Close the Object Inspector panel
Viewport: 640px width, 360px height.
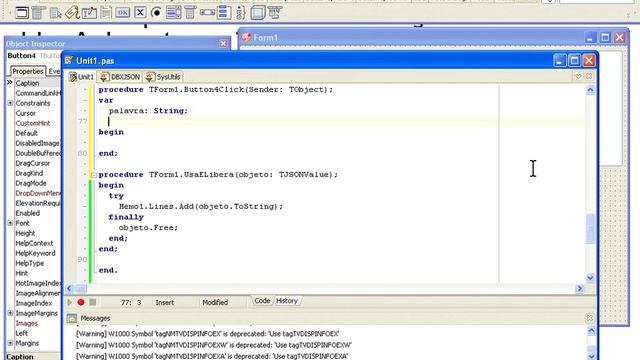click(x=223, y=43)
